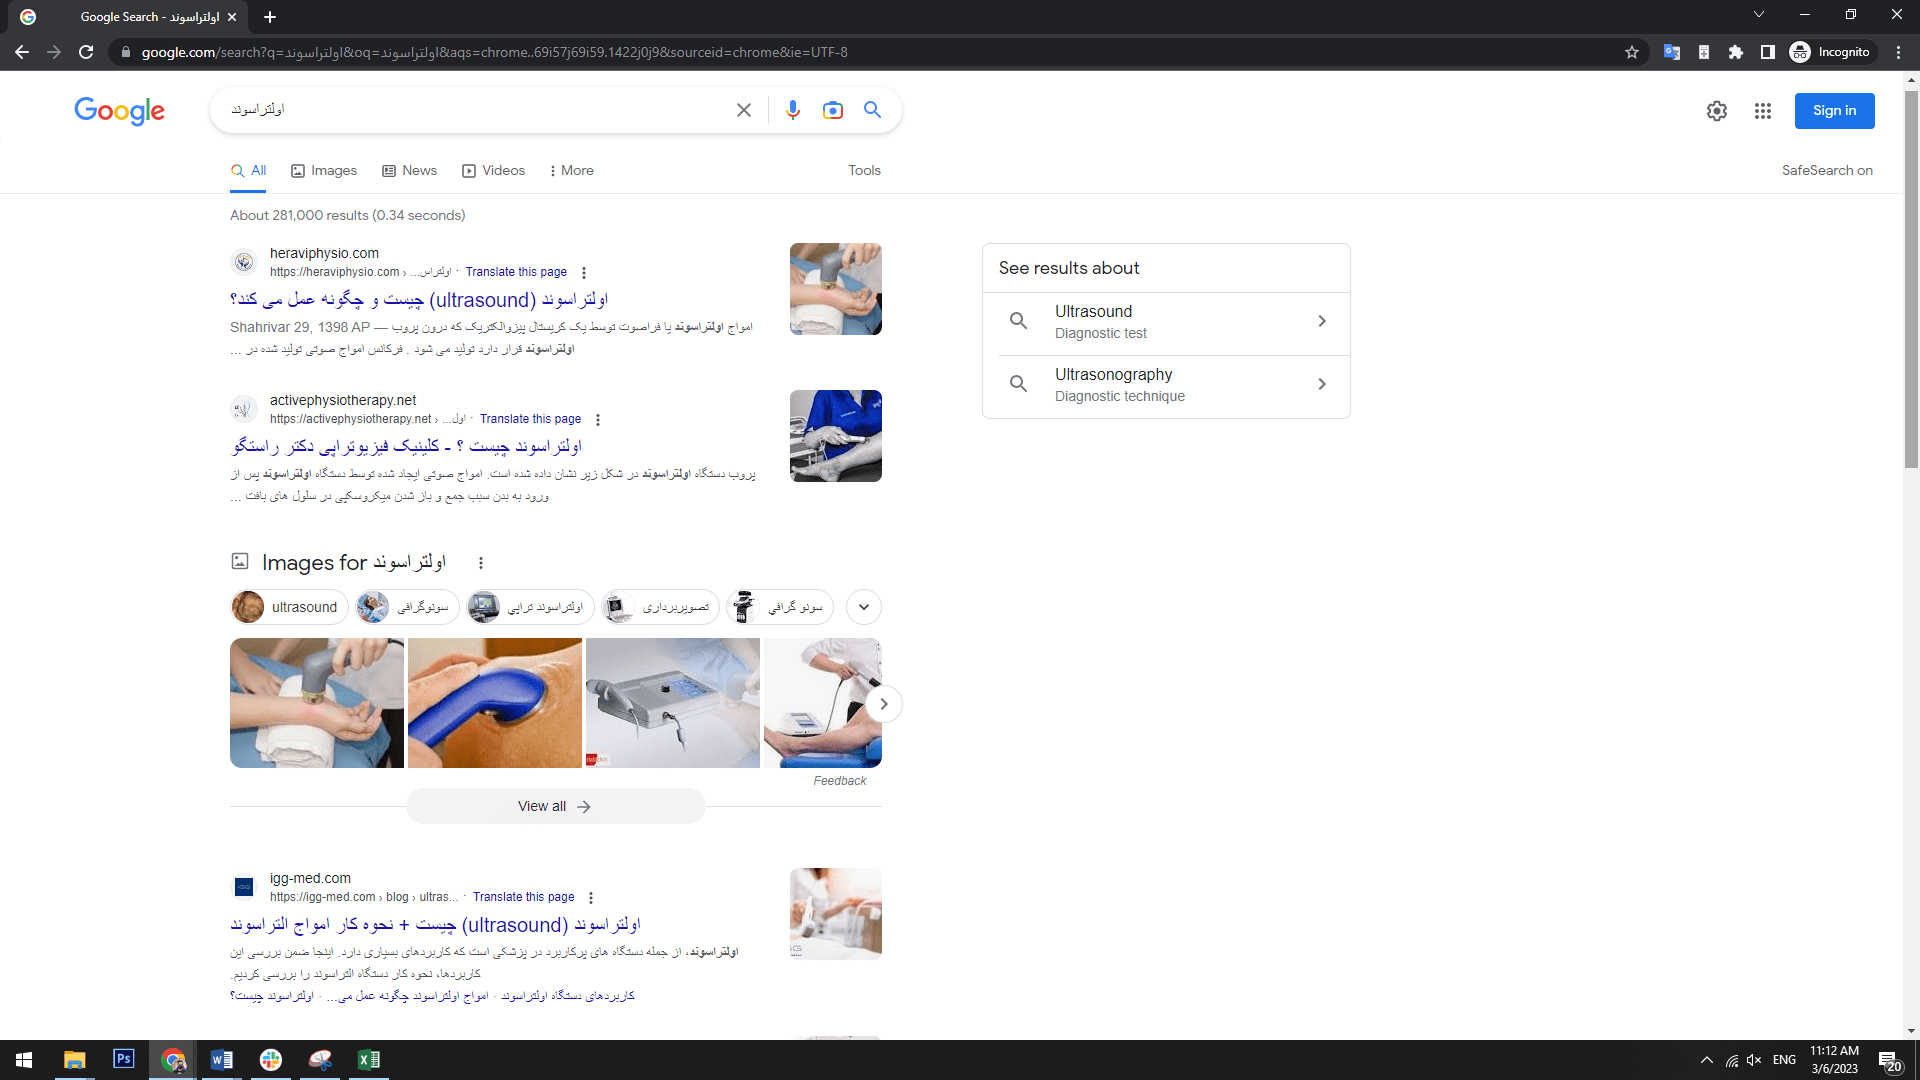
Task: Click the browser address bar
Action: 870,52
